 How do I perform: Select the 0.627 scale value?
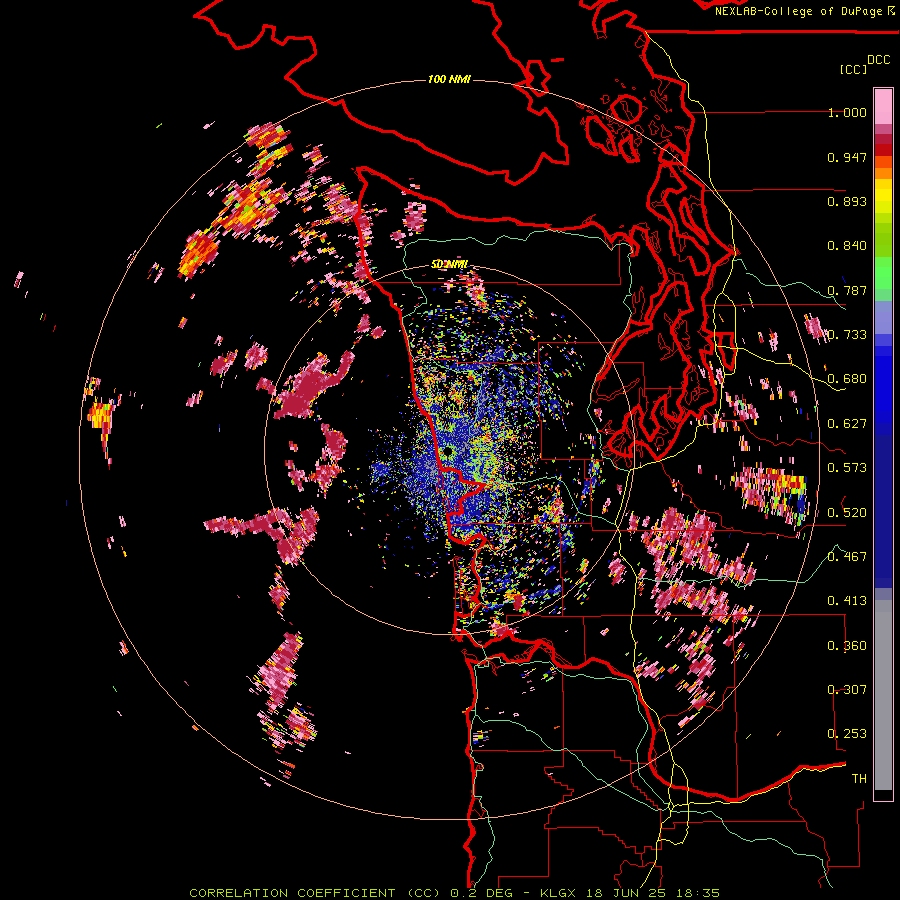tap(847, 424)
